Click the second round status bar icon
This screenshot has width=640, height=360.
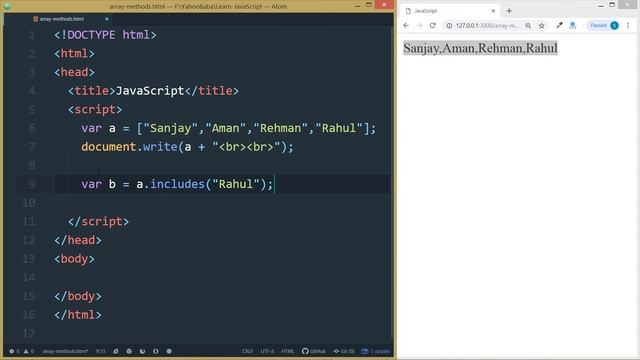pyautogui.click(x=129, y=351)
